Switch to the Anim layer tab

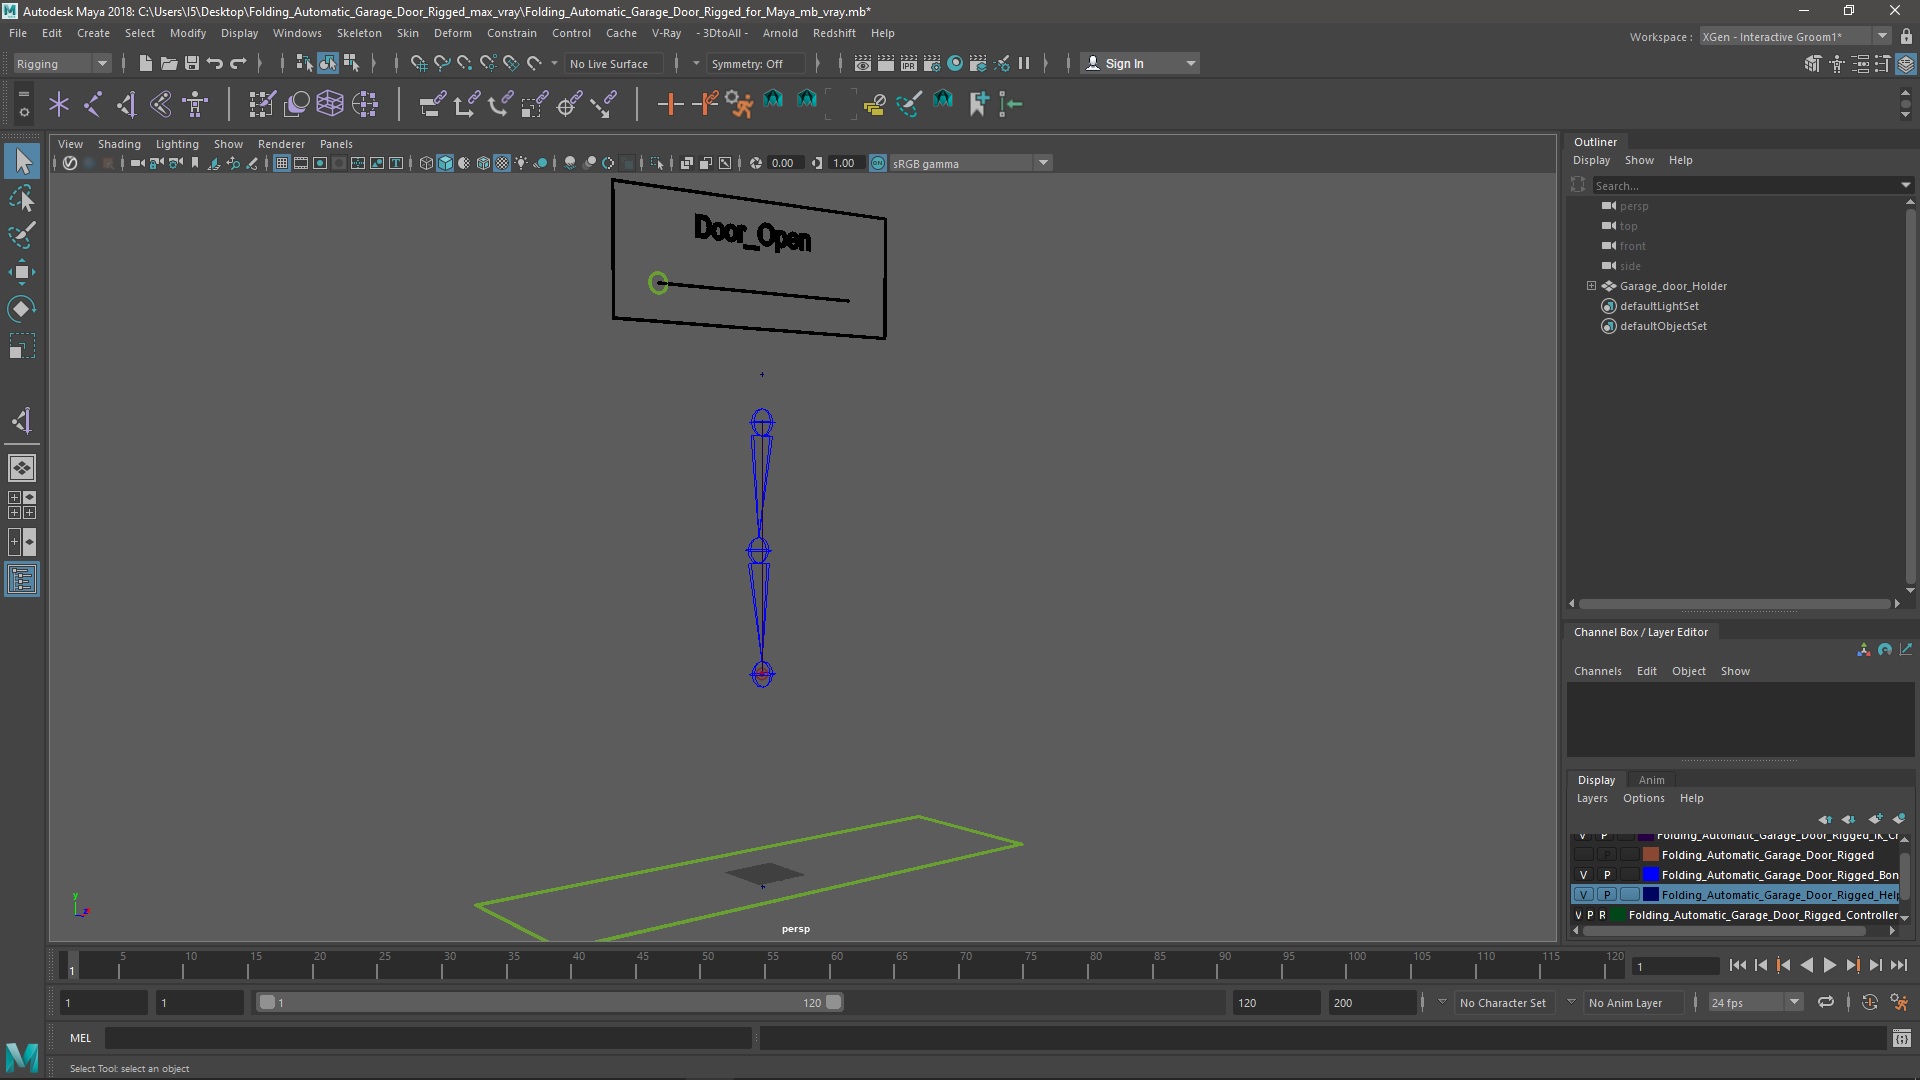click(1651, 780)
